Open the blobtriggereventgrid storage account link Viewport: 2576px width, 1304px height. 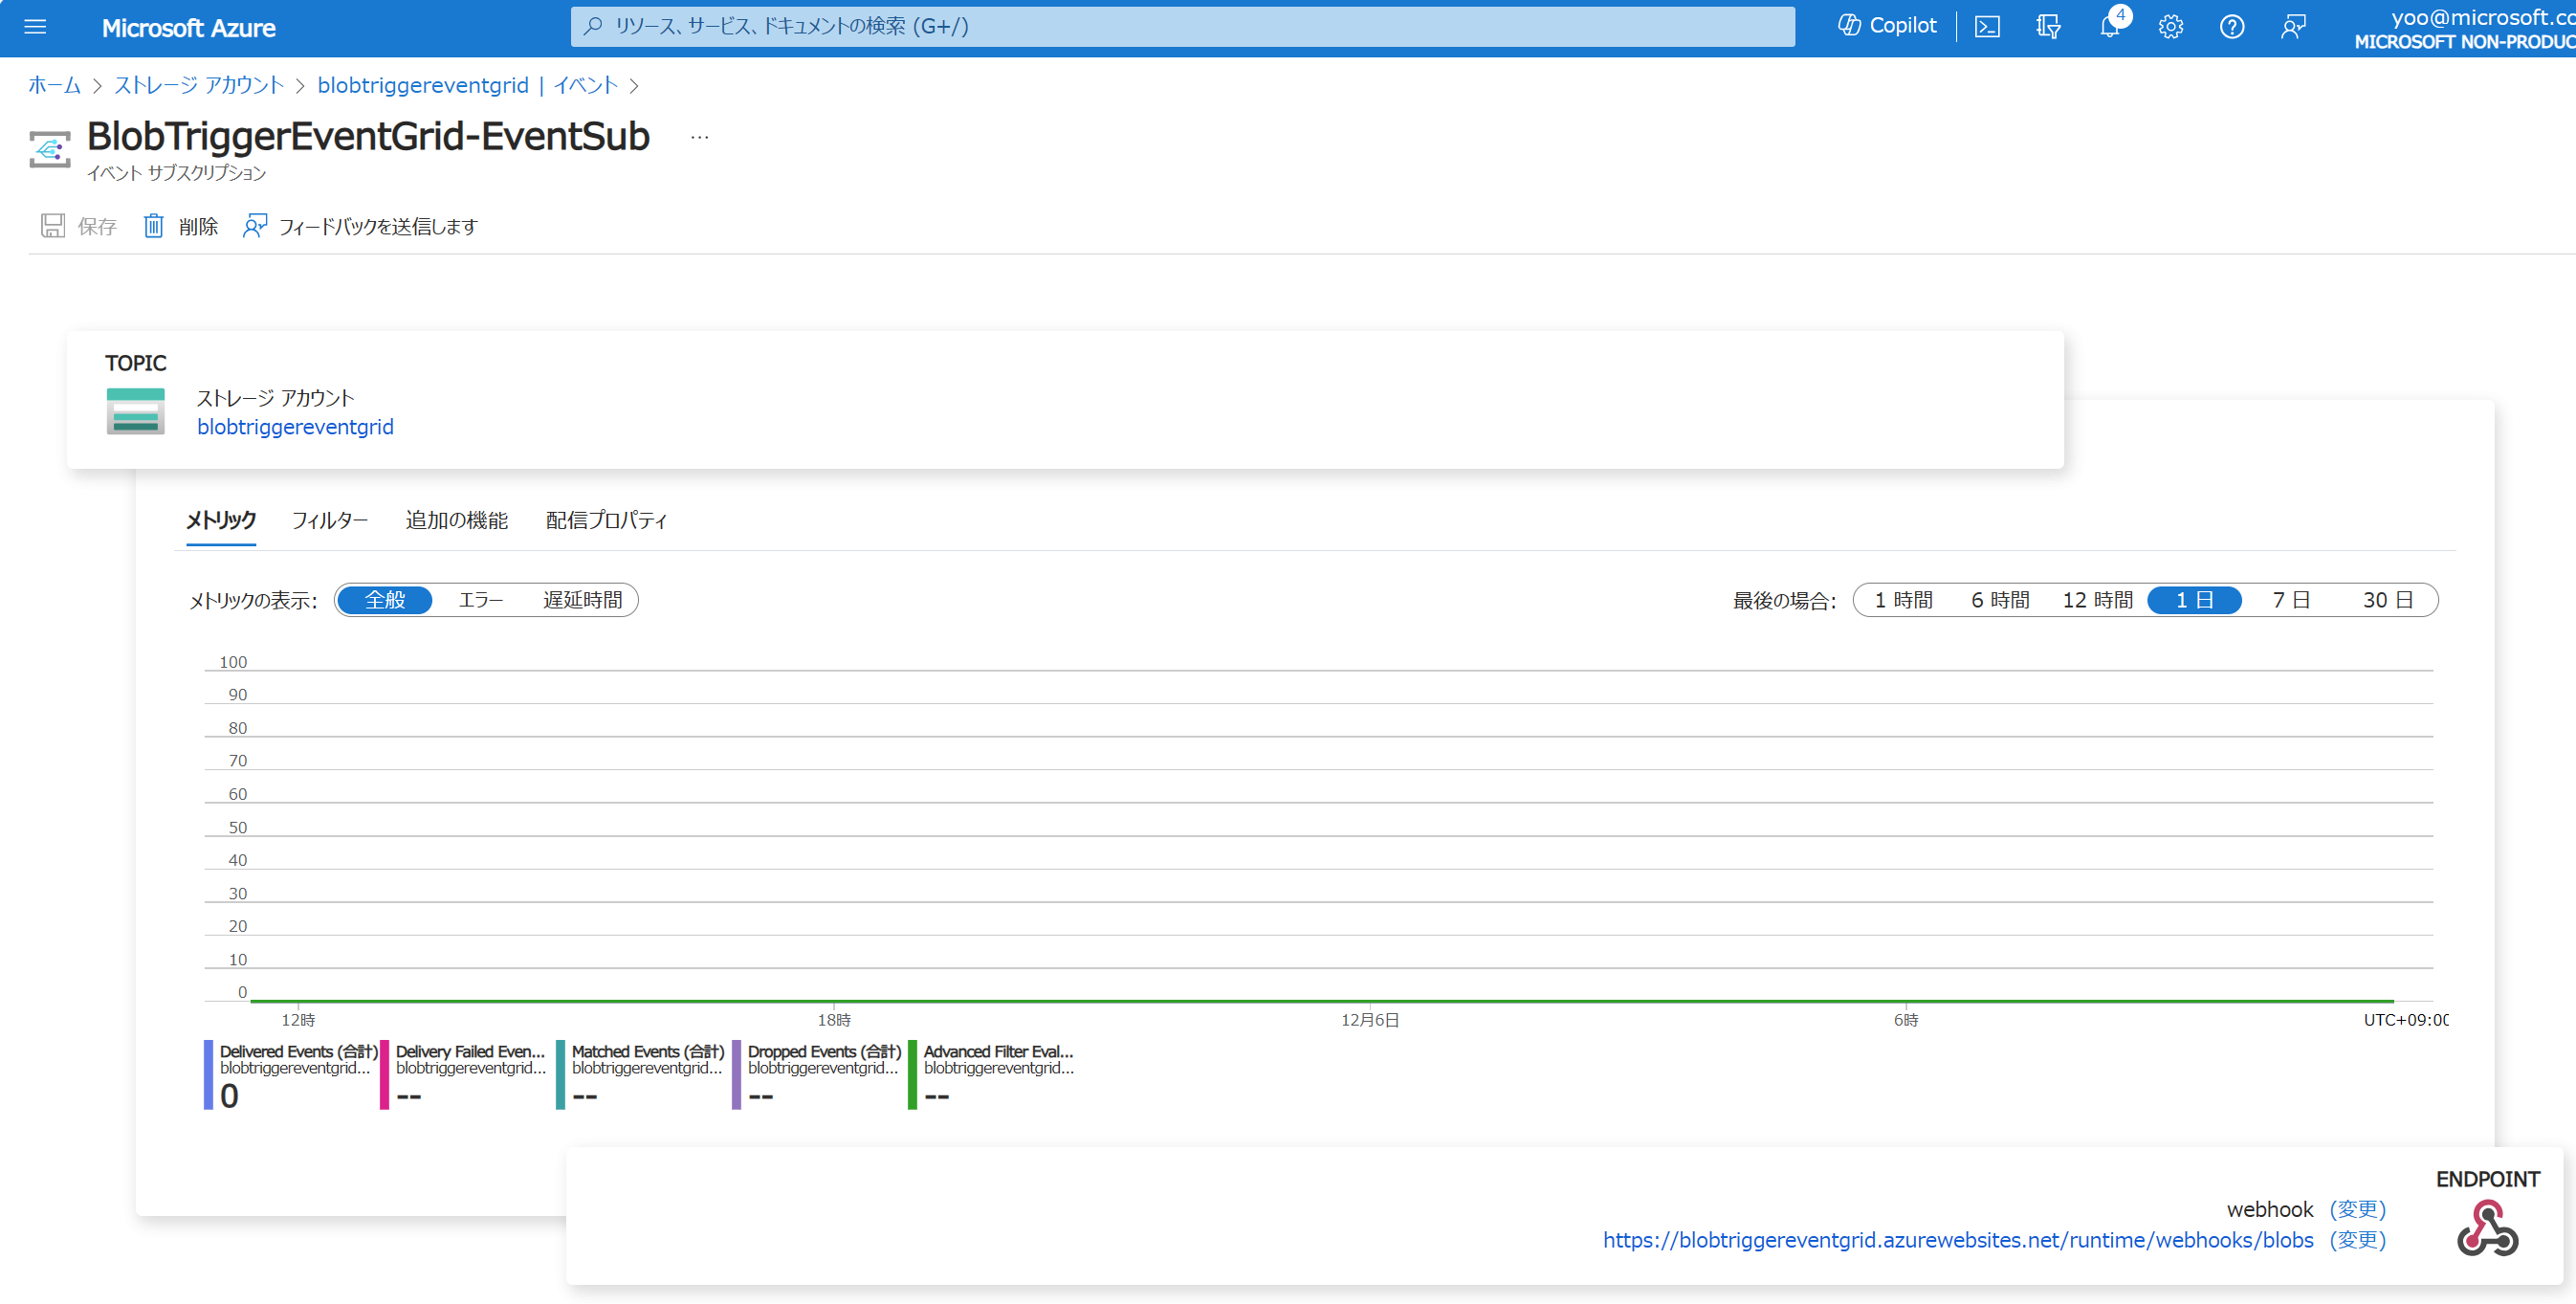point(295,426)
